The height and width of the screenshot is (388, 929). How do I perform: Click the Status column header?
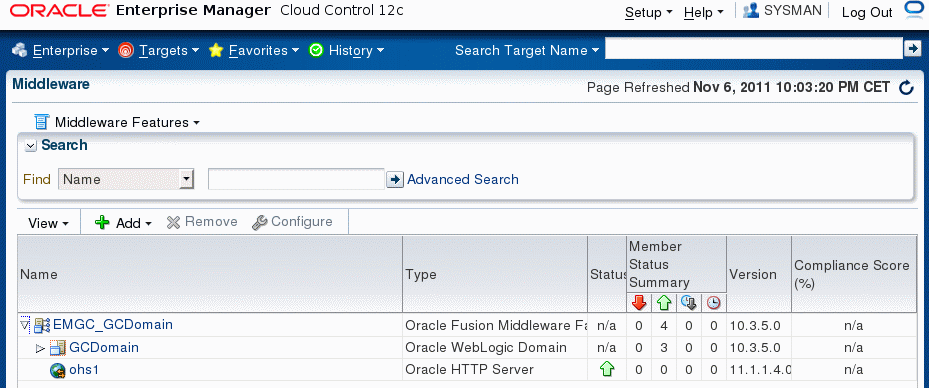(607, 274)
